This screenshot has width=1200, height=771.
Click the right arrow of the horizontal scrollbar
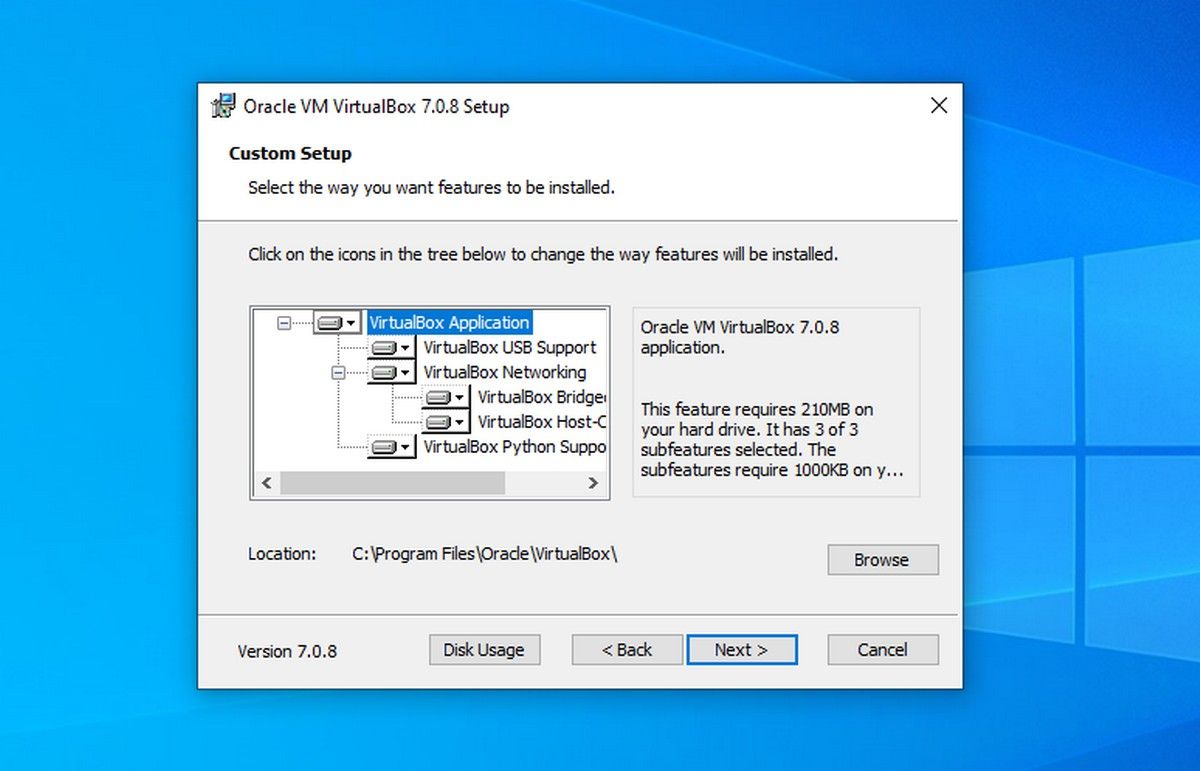click(x=593, y=483)
